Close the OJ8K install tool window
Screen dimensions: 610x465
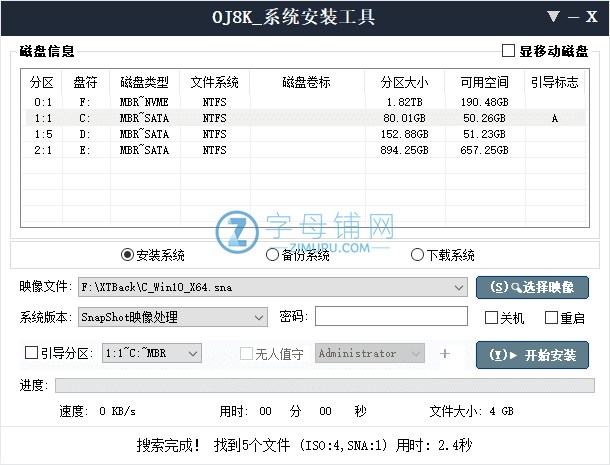593,17
